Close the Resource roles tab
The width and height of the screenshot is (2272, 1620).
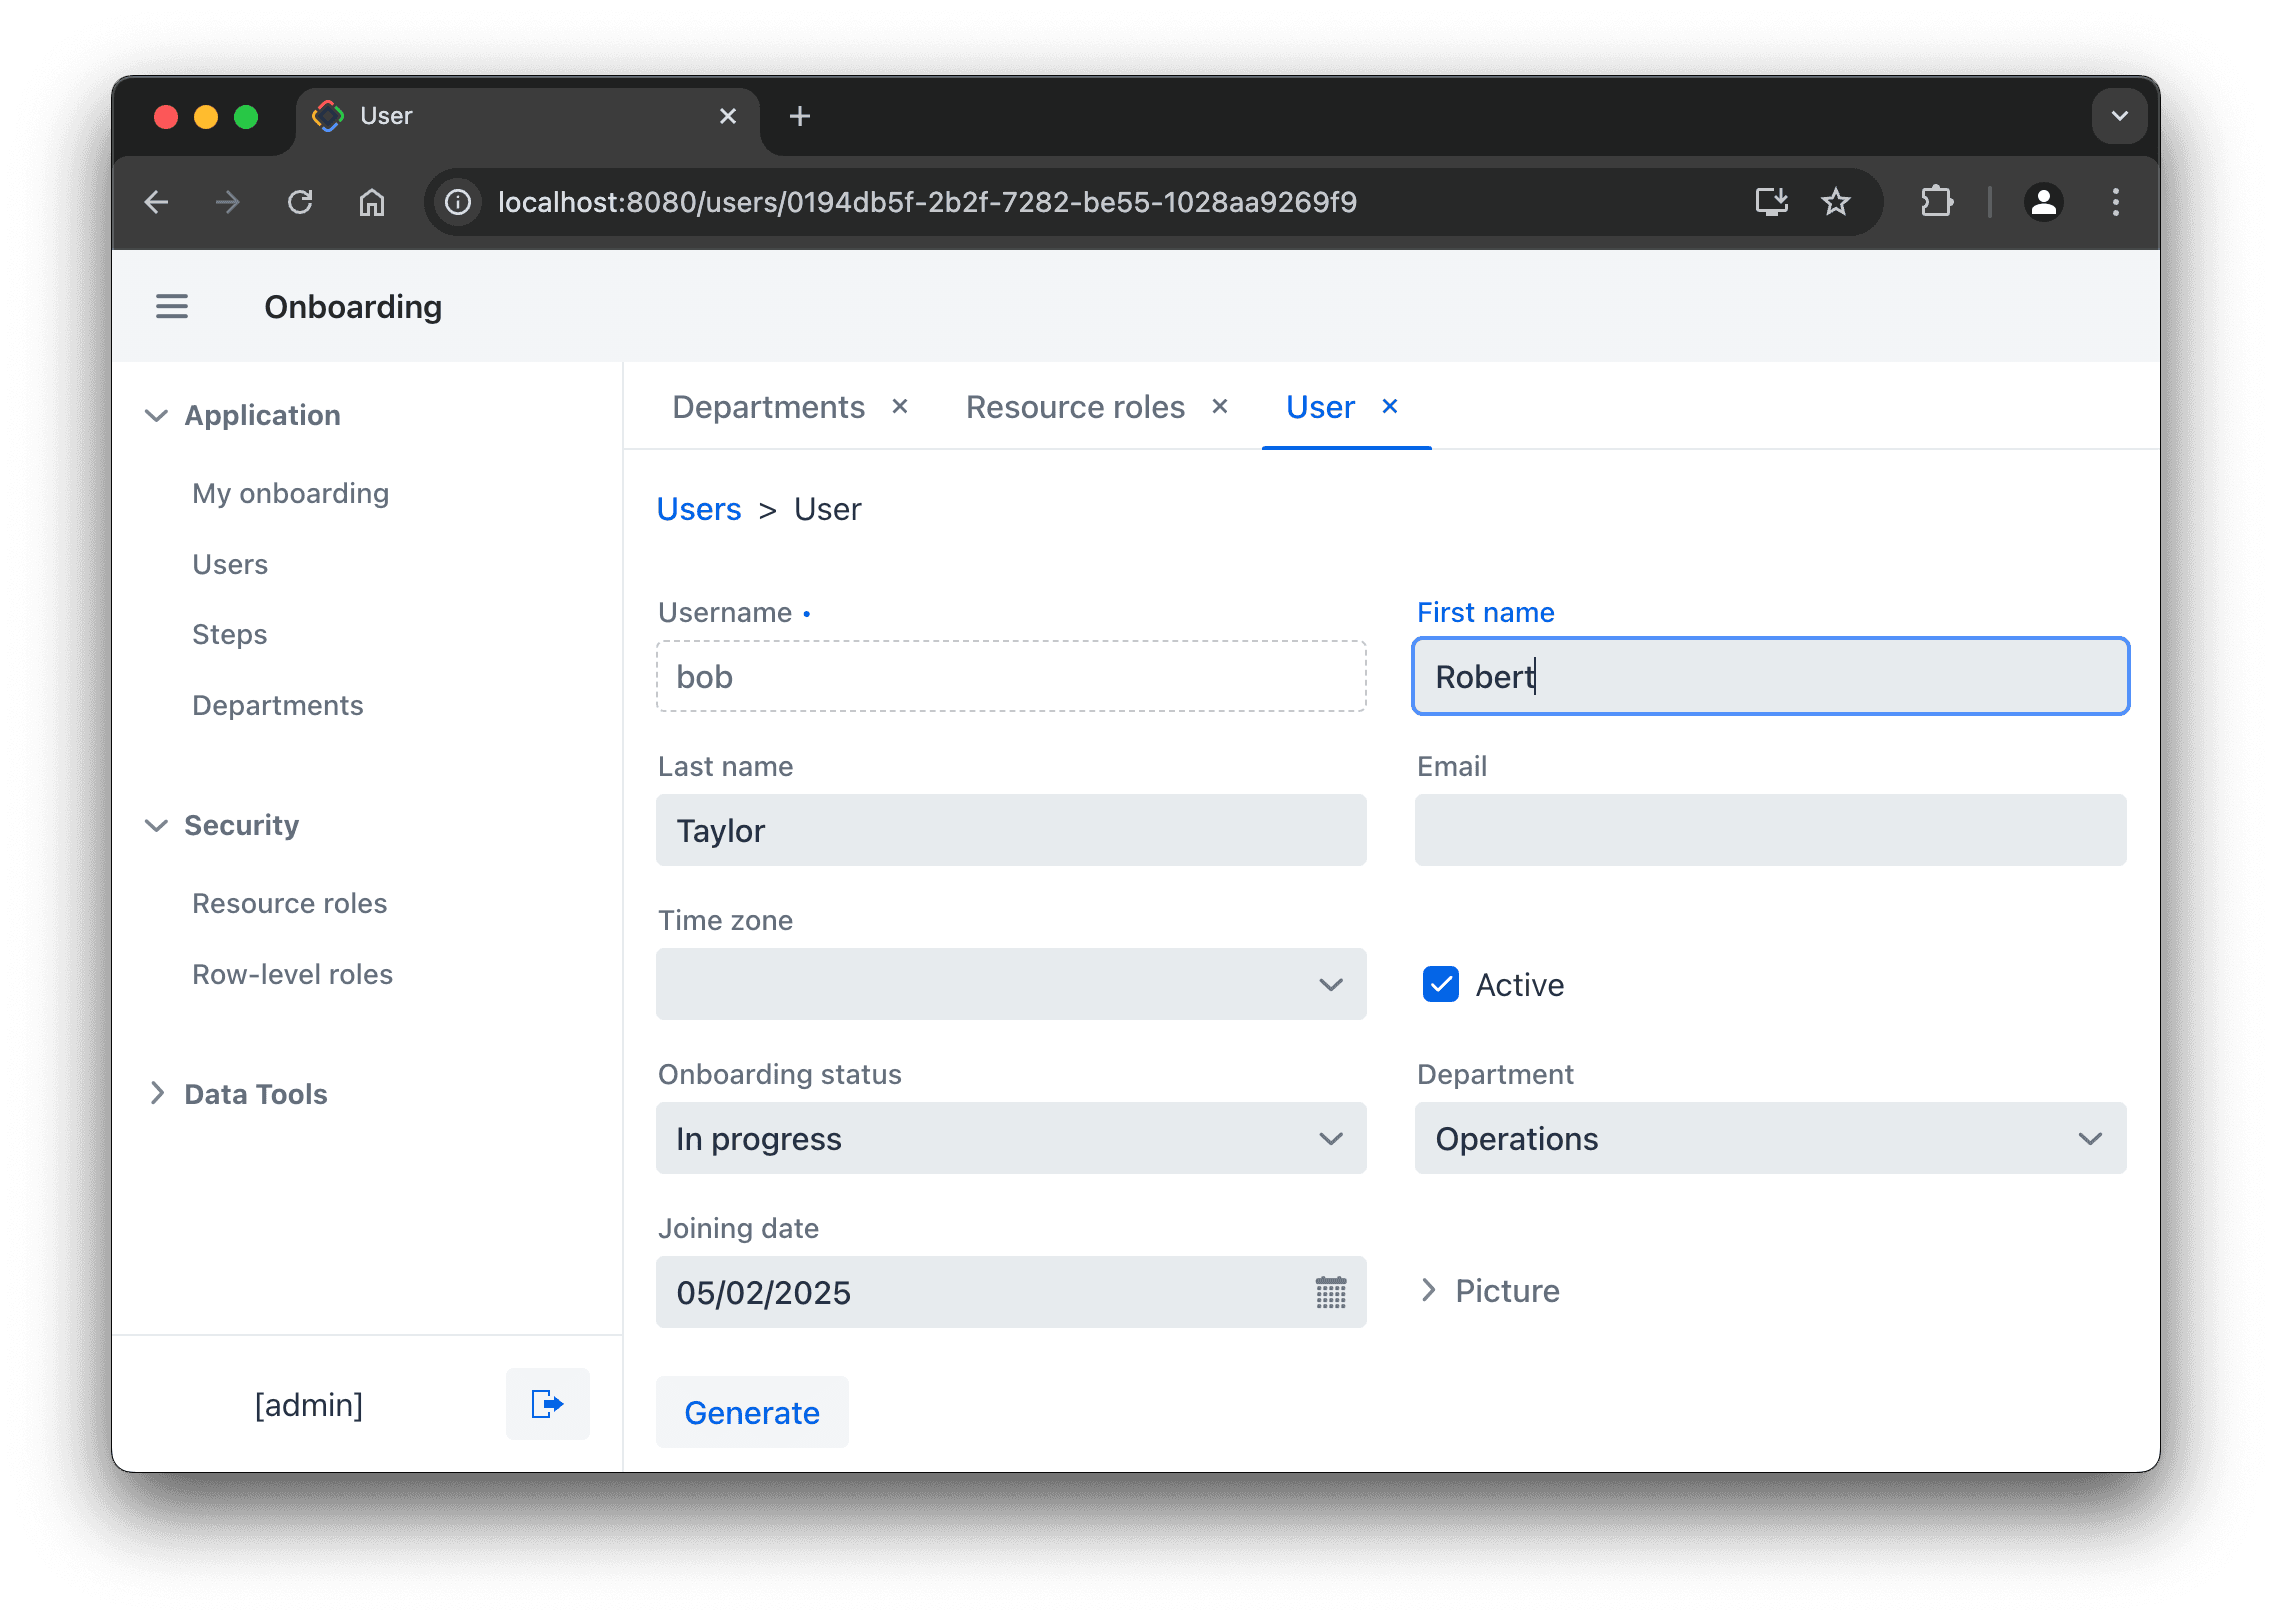pyautogui.click(x=1220, y=406)
